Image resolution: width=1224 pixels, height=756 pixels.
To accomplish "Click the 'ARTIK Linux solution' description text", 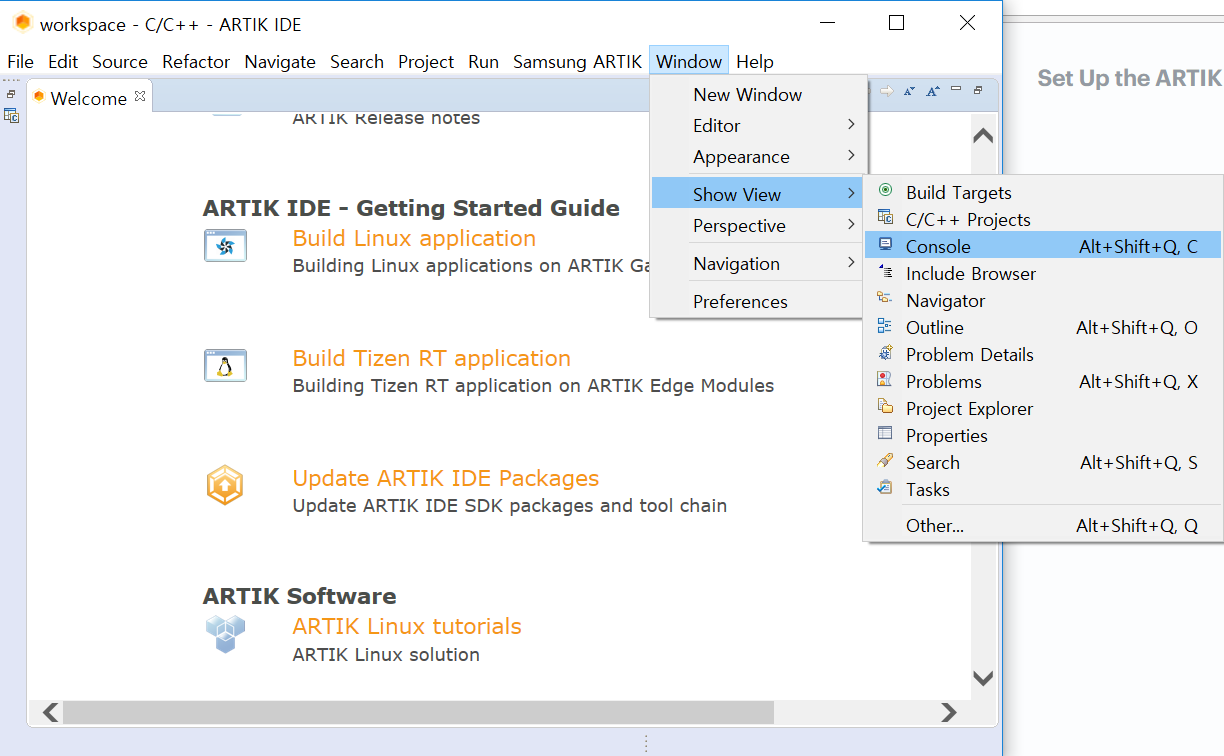I will click(386, 655).
